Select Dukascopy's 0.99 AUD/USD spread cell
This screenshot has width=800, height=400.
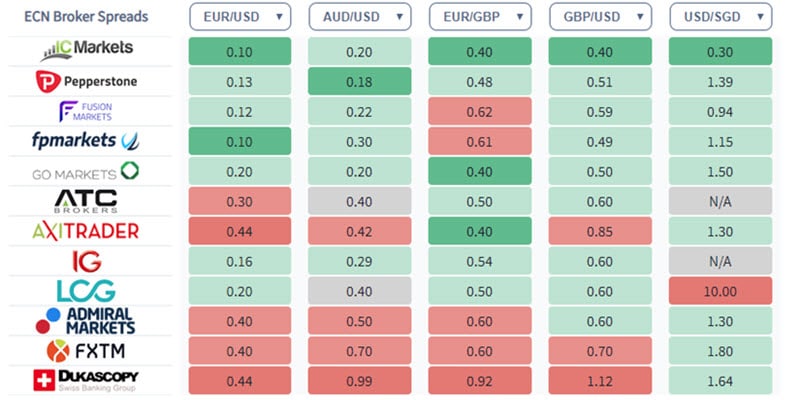(x=360, y=381)
